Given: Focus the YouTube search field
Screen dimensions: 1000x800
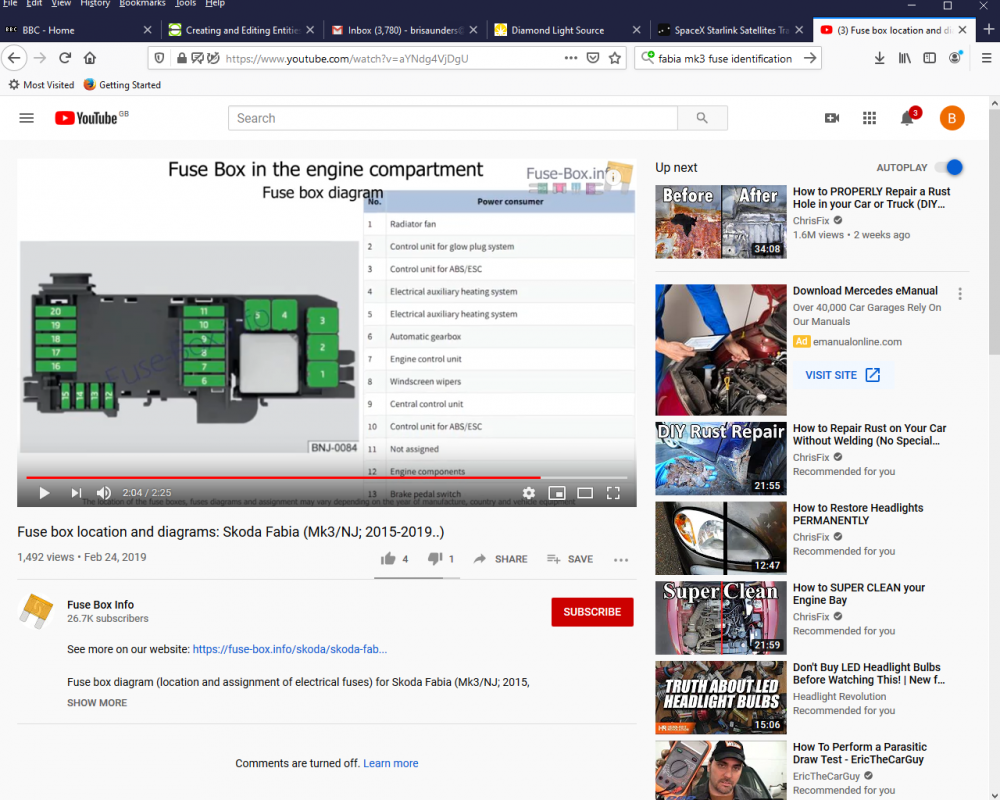Looking at the screenshot, I should pos(453,118).
